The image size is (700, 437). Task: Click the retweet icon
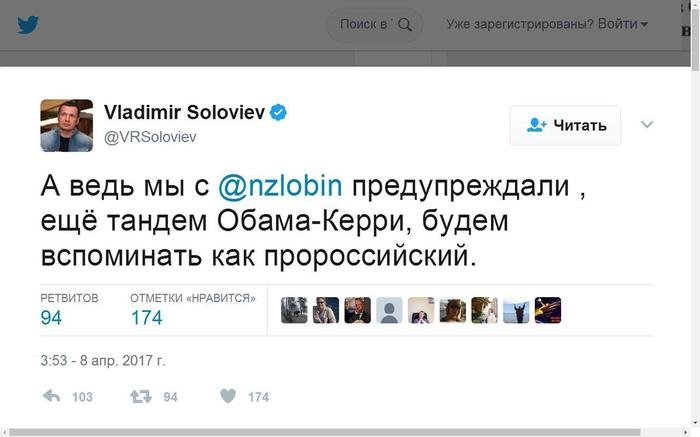coord(140,397)
